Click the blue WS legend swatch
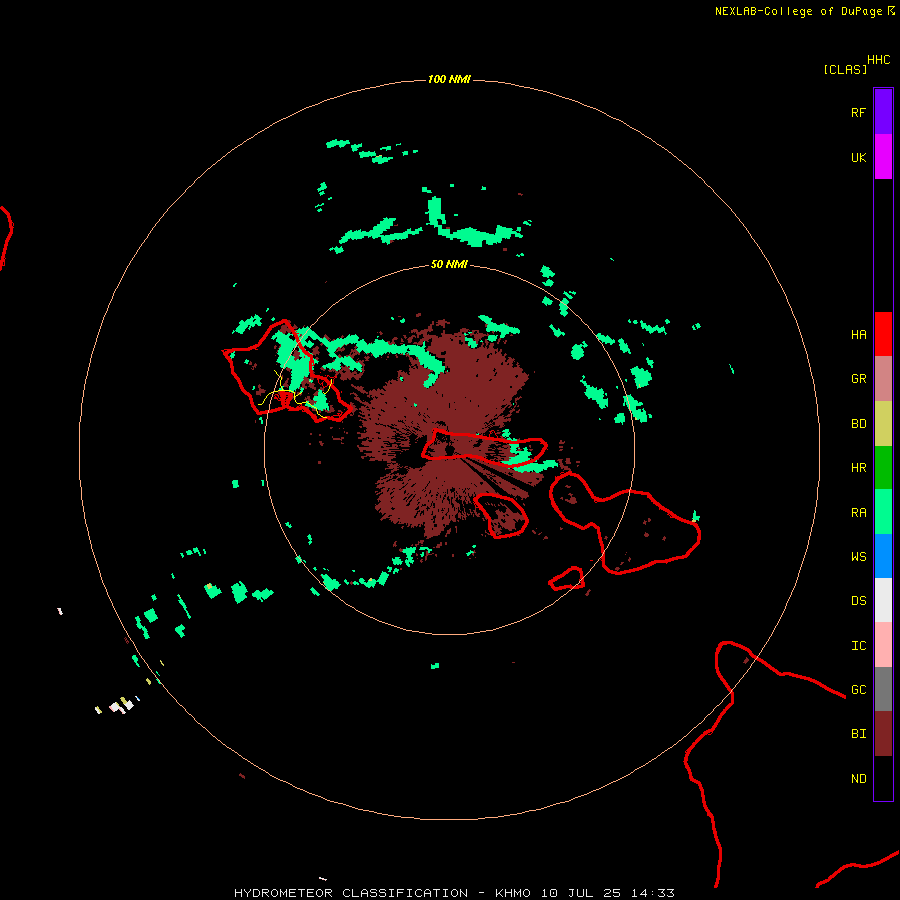Image resolution: width=900 pixels, height=900 pixels. pos(883,556)
